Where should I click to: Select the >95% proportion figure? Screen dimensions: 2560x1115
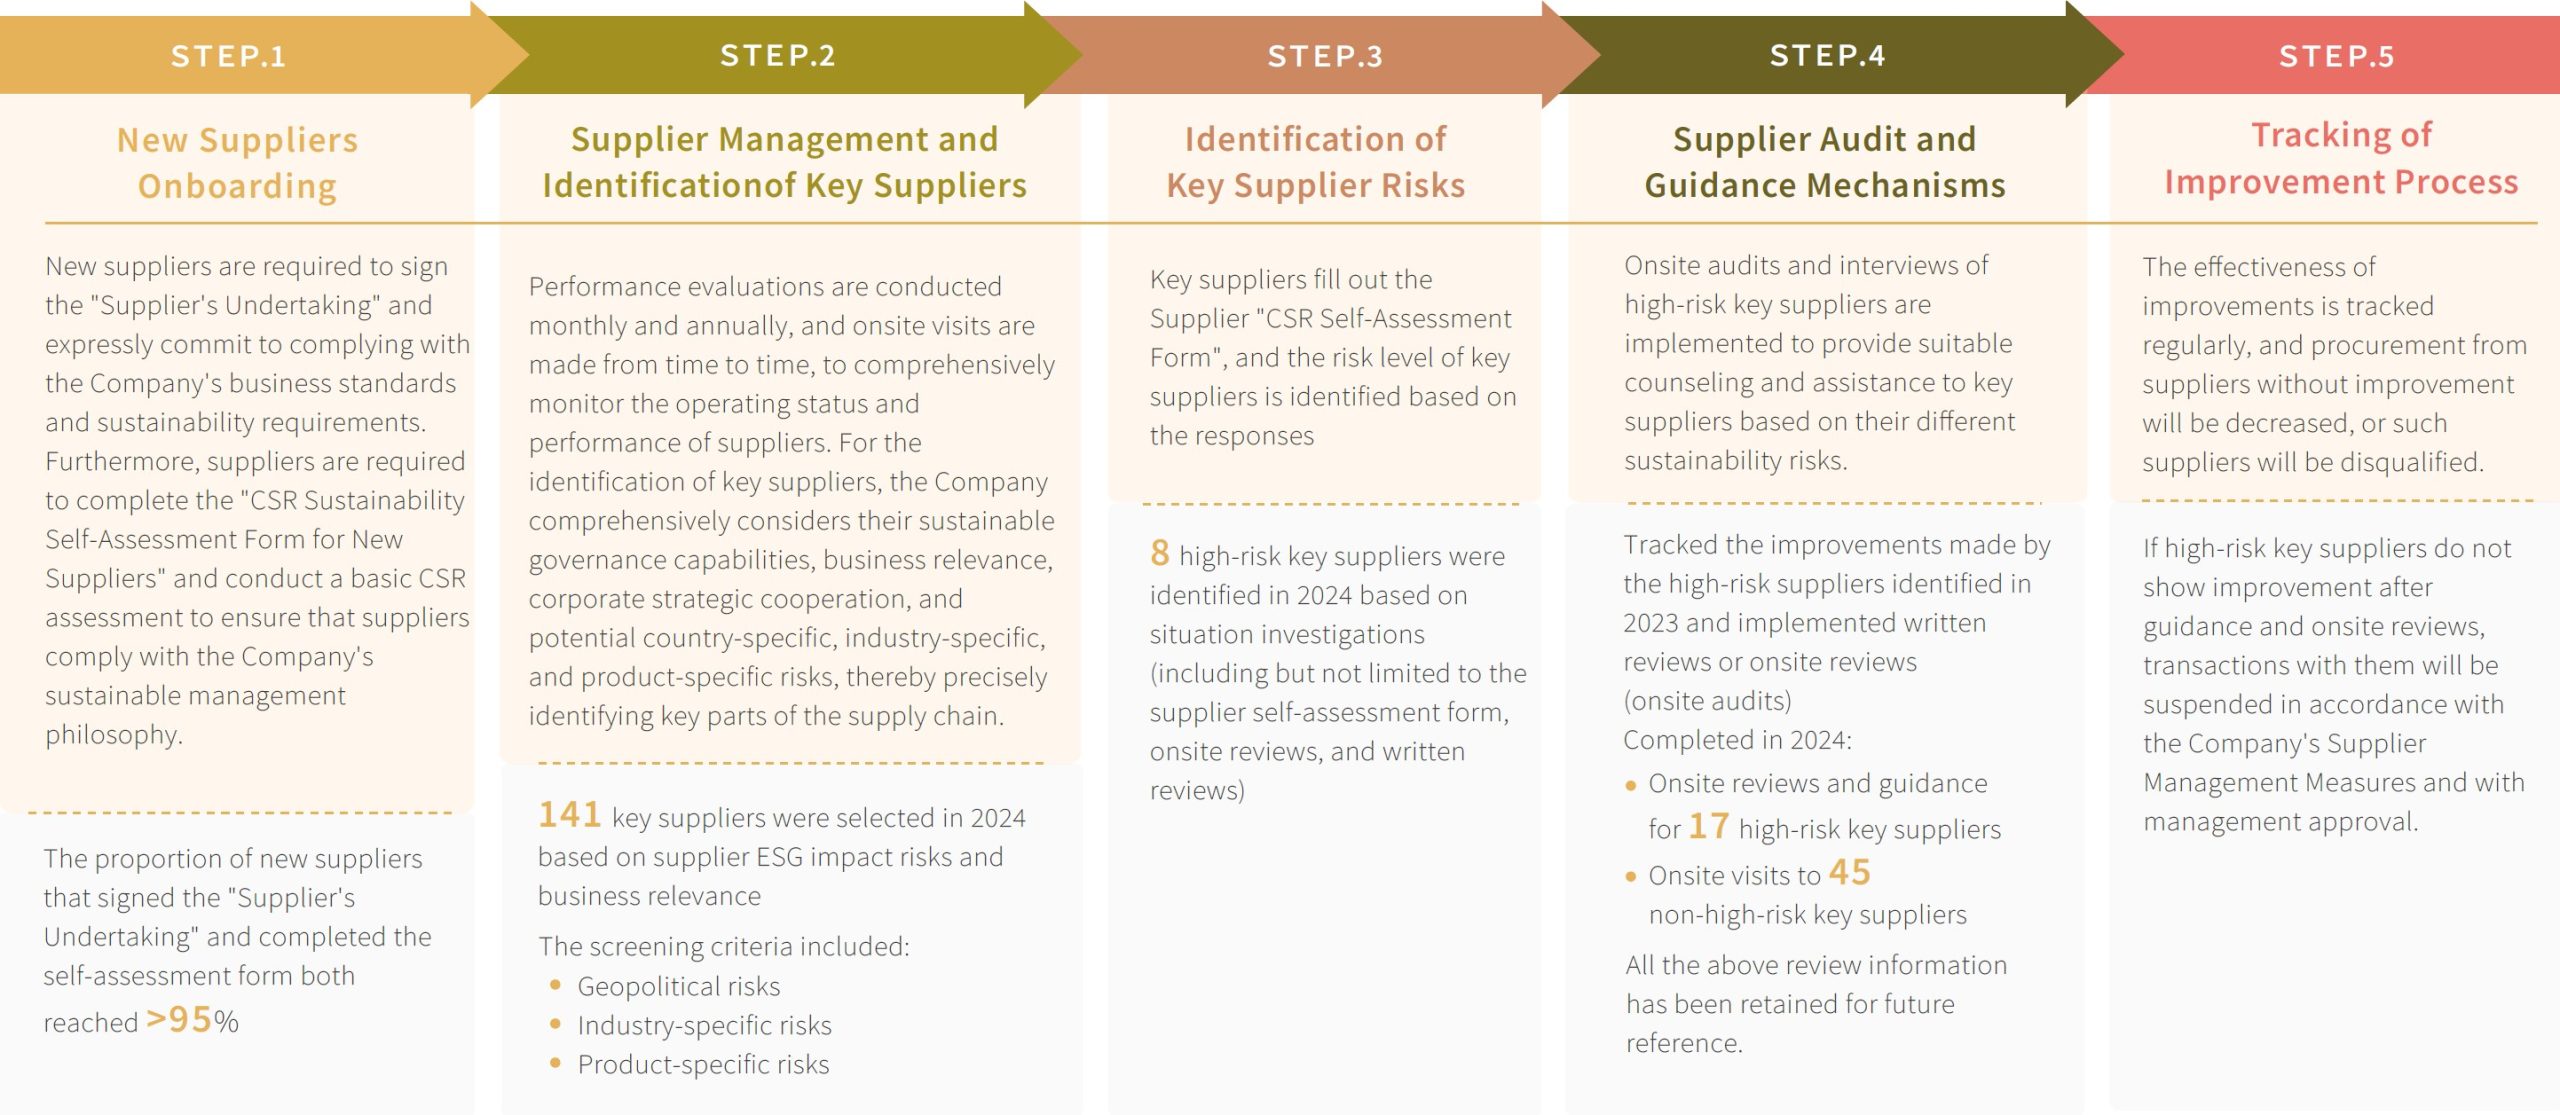(192, 1020)
